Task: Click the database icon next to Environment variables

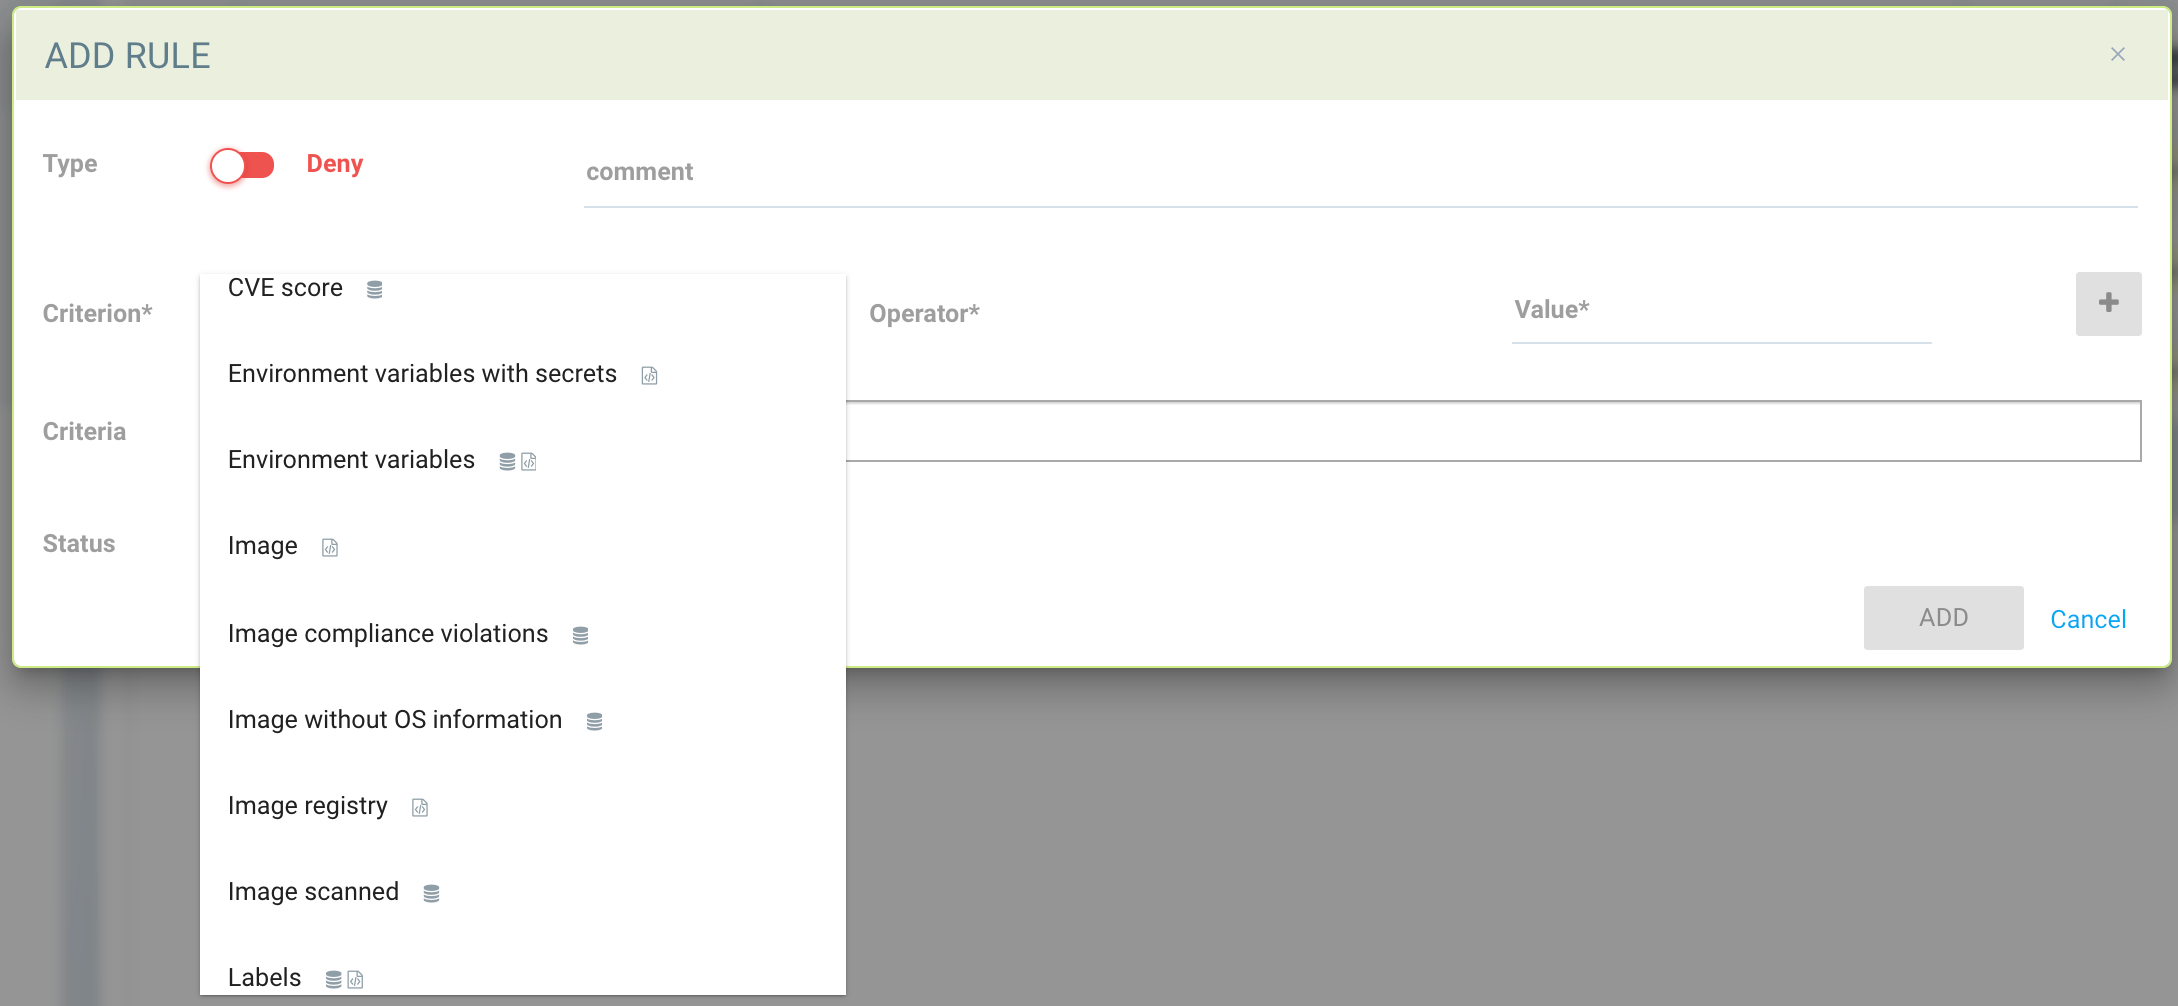Action: [x=507, y=461]
